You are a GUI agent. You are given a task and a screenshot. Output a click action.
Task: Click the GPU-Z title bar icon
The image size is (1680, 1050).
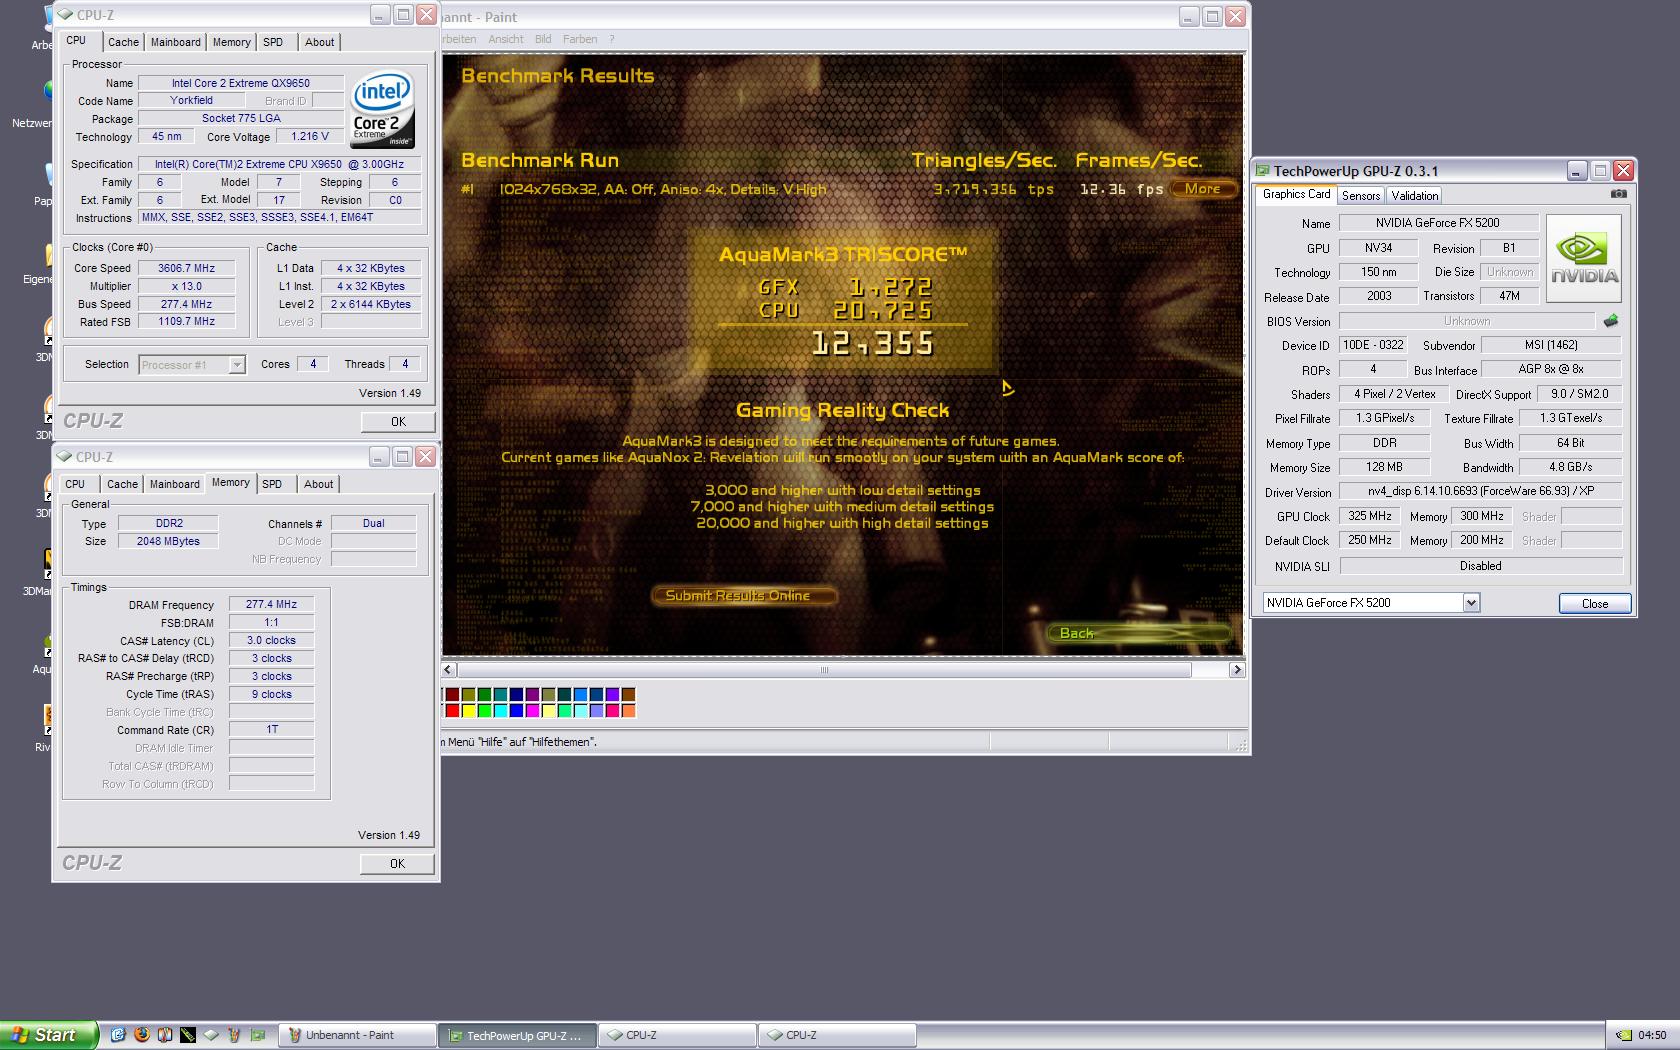1263,171
